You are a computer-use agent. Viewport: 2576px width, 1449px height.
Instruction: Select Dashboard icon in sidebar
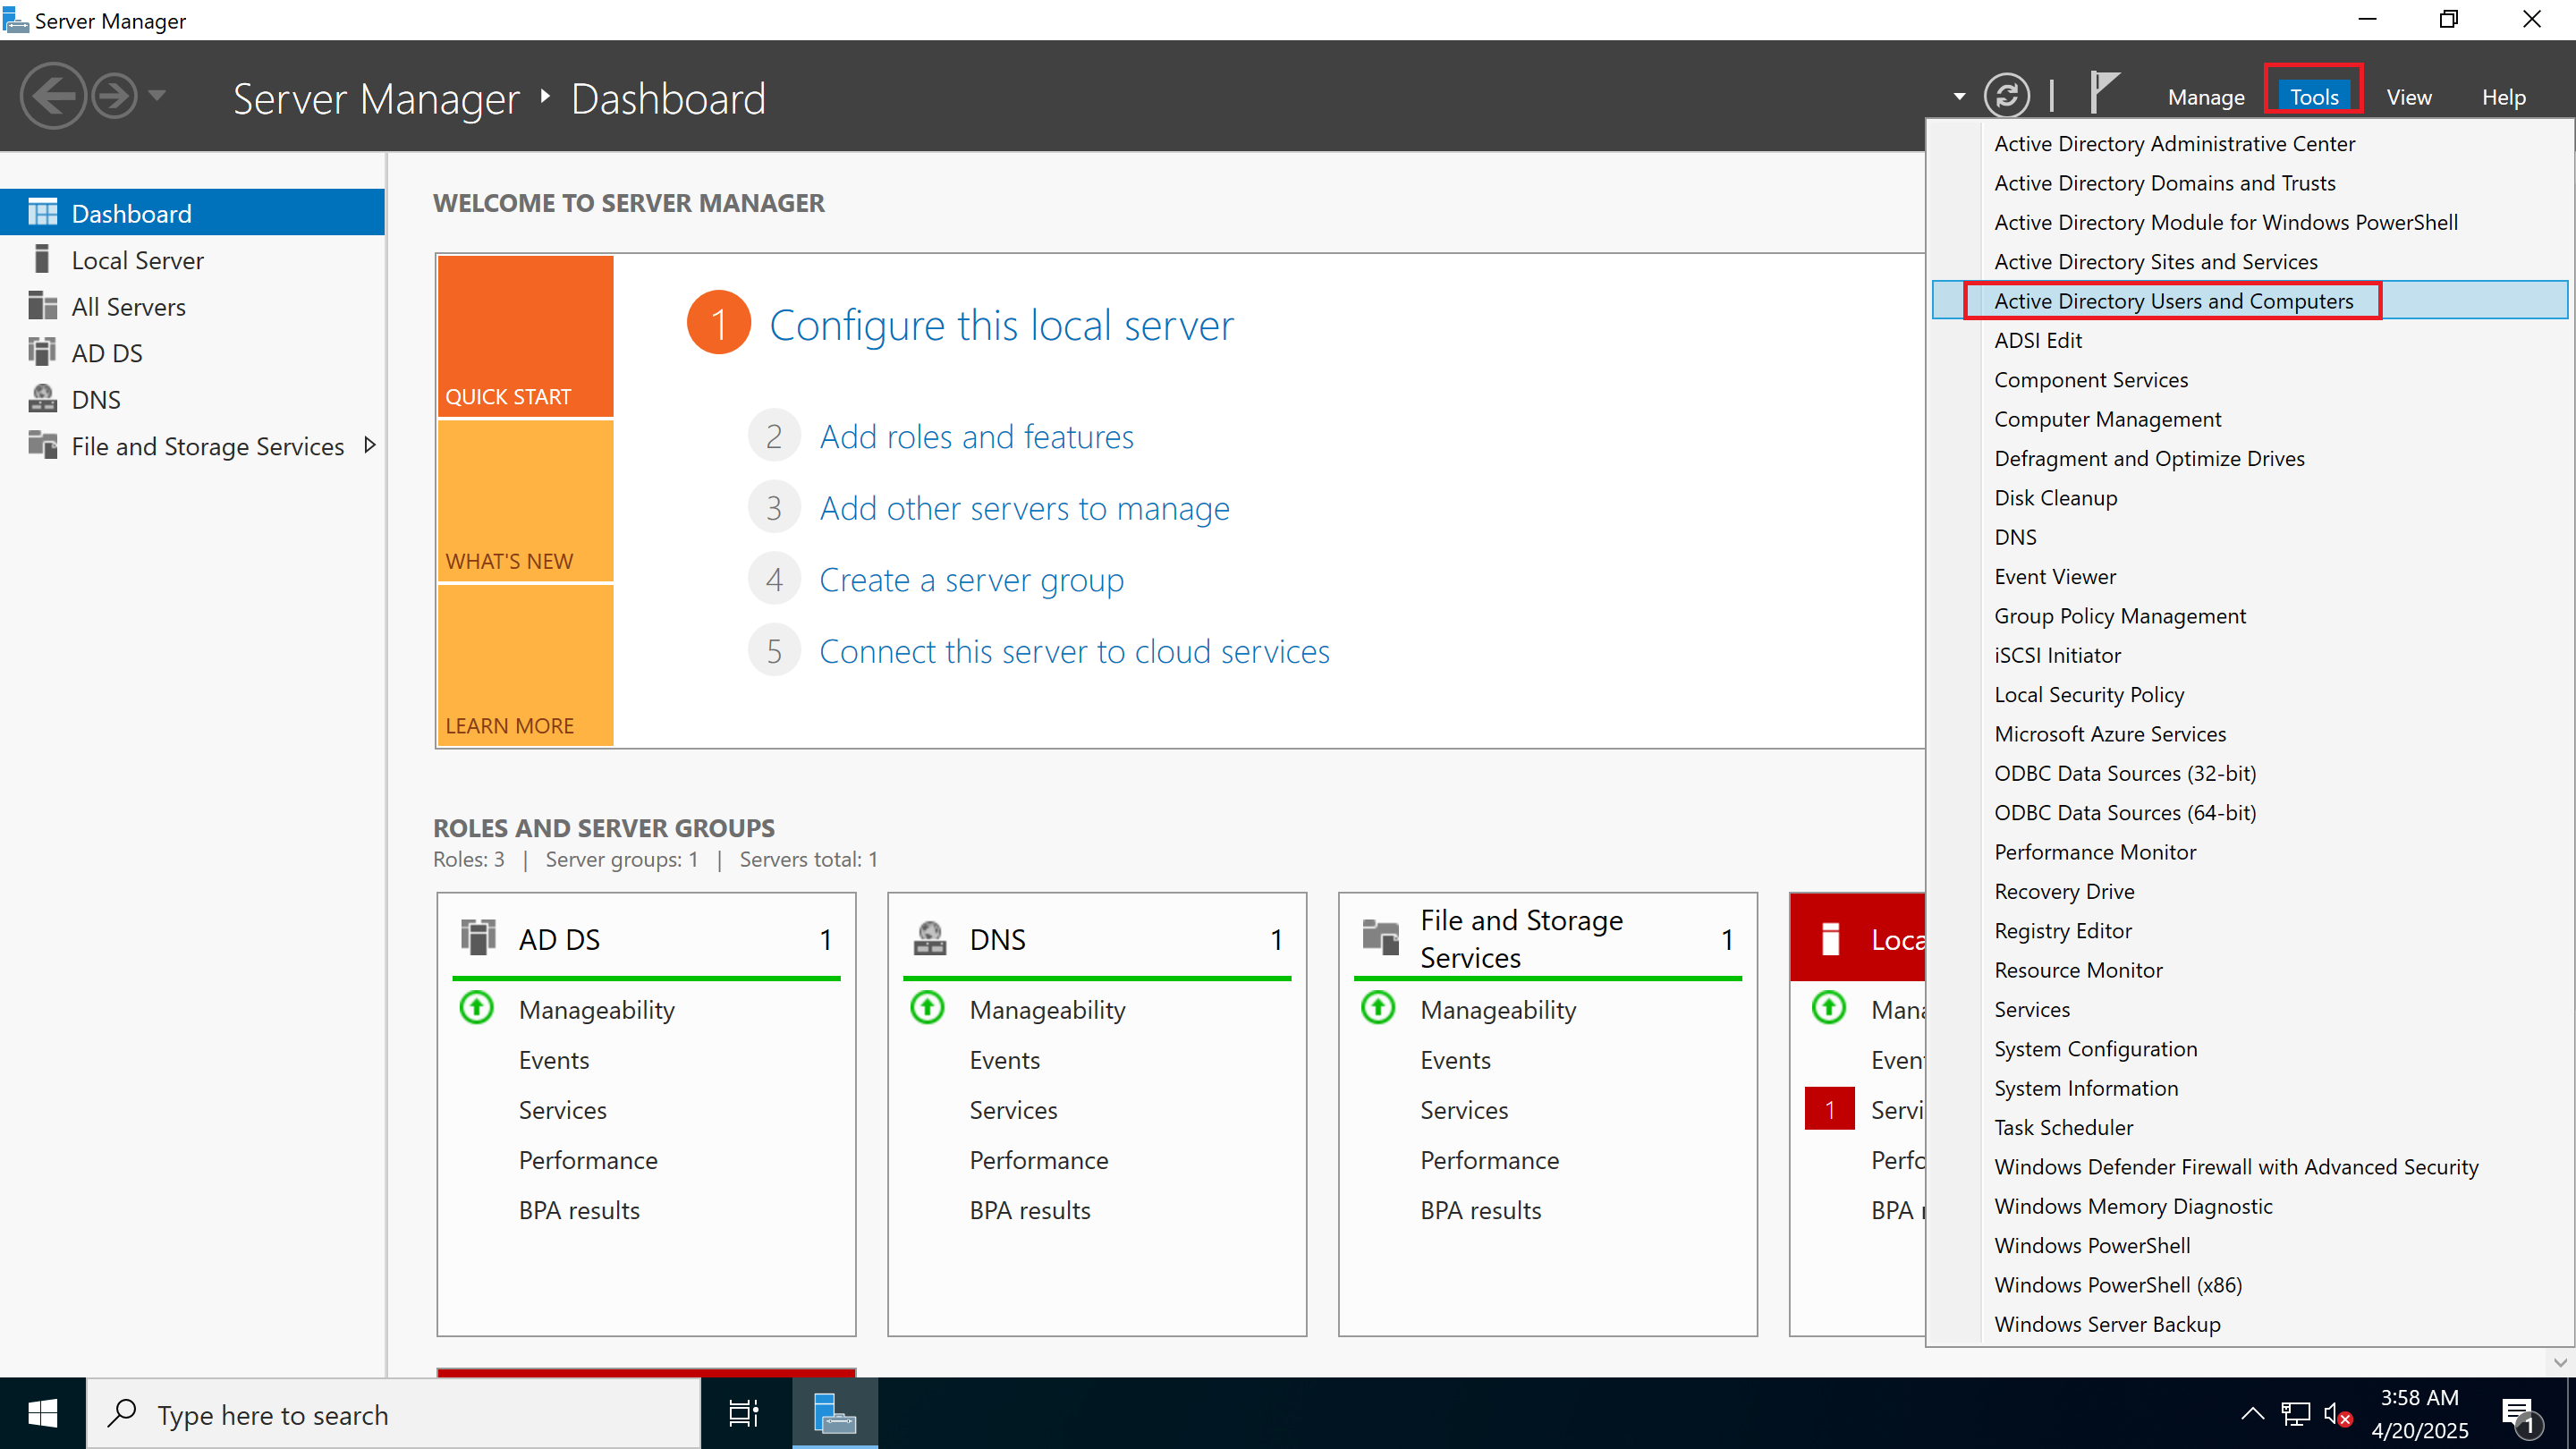pyautogui.click(x=42, y=212)
